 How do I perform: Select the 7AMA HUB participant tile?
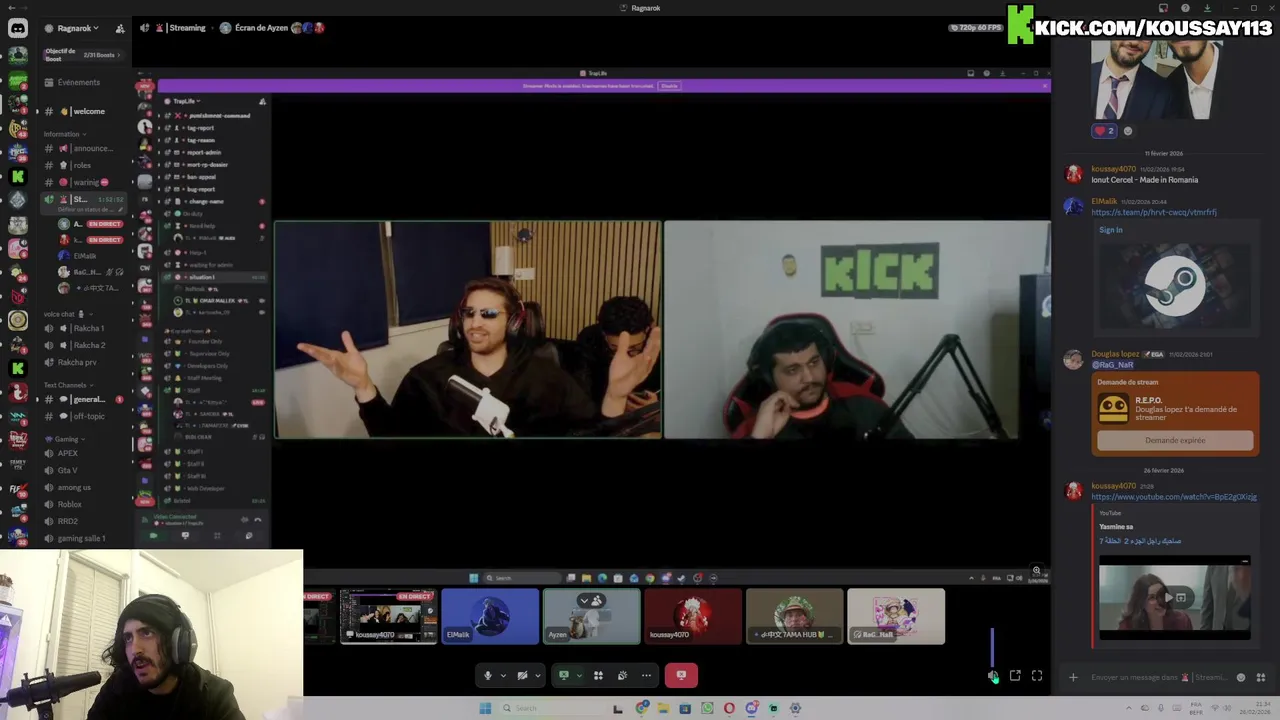795,616
